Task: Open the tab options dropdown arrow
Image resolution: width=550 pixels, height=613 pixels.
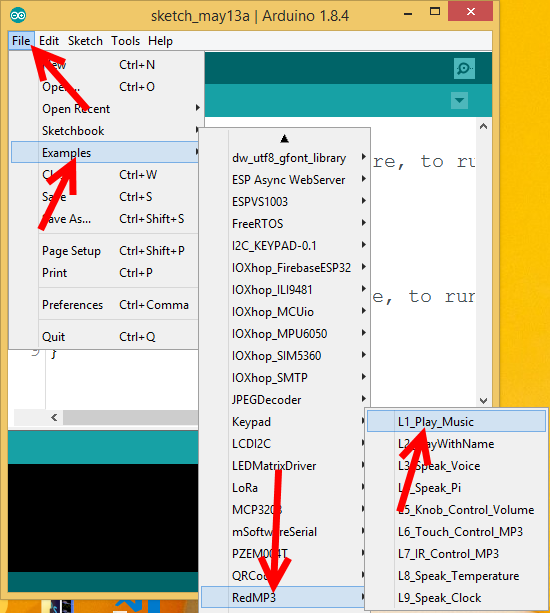Action: pyautogui.click(x=459, y=100)
